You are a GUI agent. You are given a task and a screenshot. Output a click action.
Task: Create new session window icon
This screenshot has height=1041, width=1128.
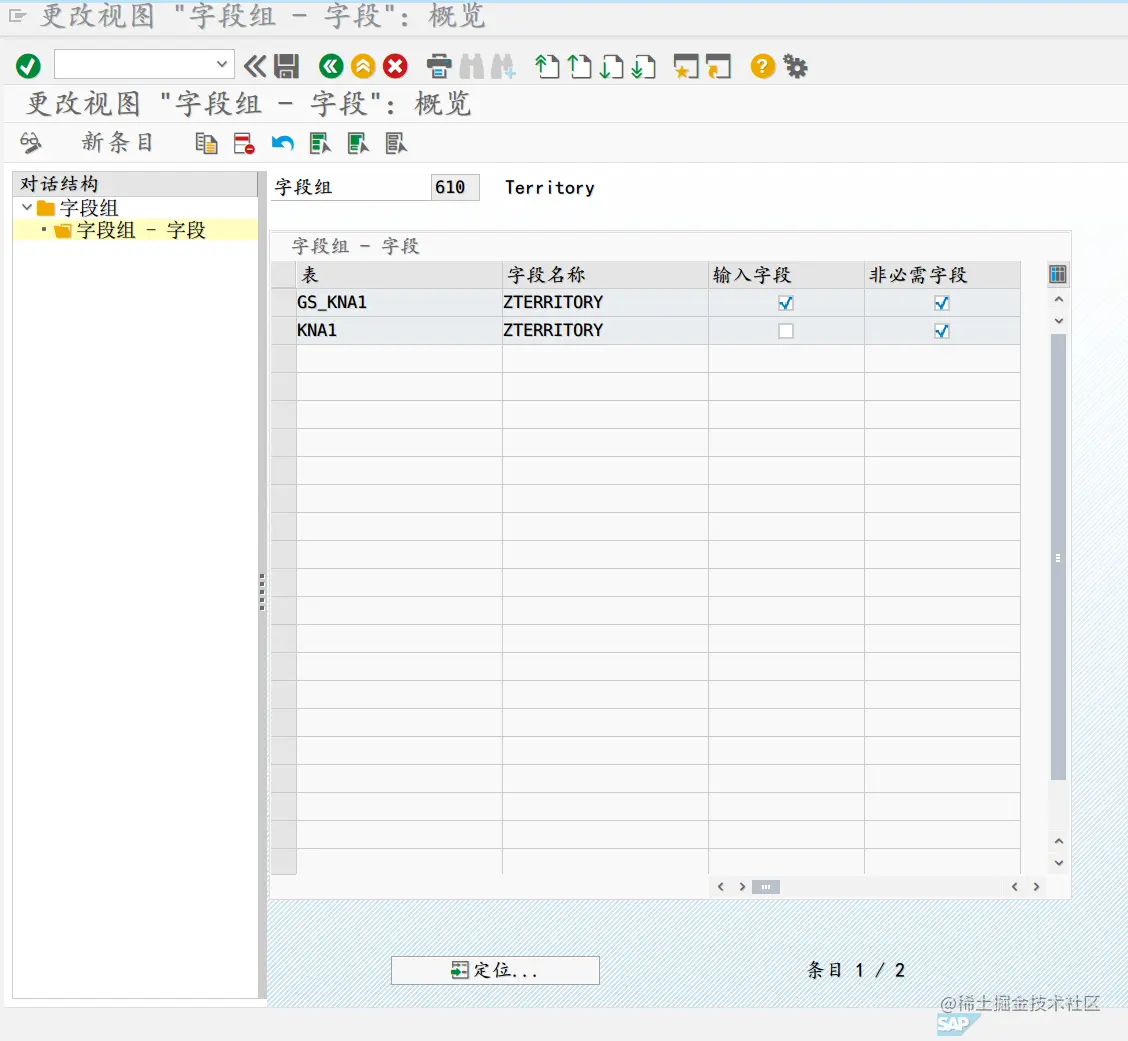(686, 67)
